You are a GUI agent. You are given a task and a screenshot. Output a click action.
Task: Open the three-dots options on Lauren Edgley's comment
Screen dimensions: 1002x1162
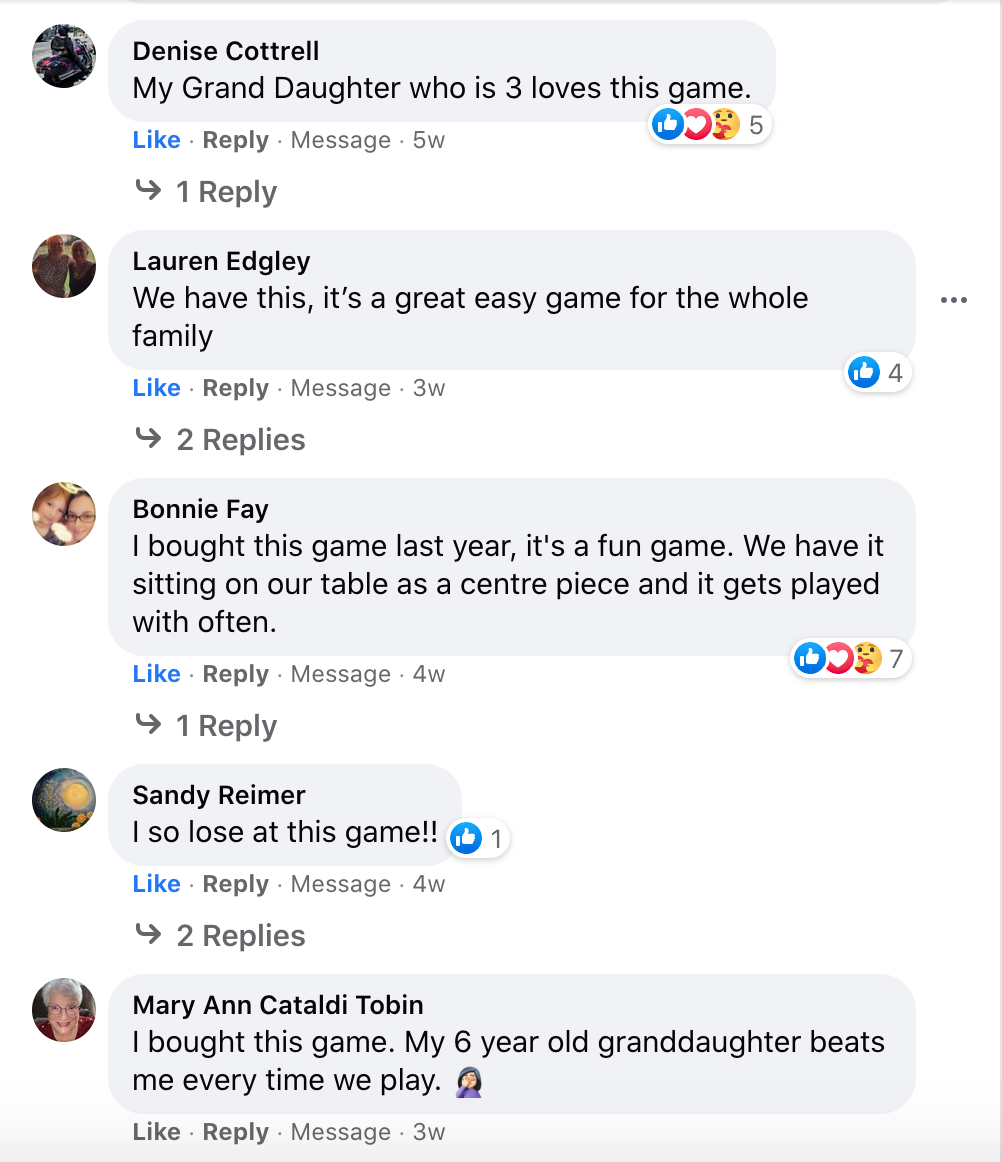[x=954, y=300]
